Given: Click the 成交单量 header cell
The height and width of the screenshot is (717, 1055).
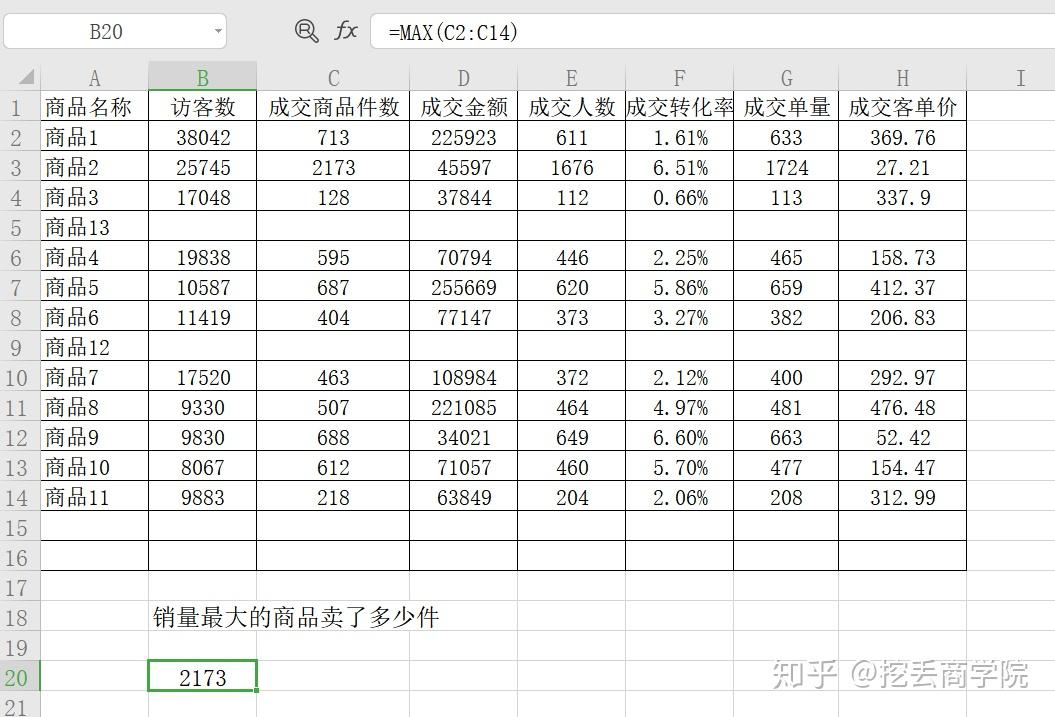Looking at the screenshot, I should 786,106.
